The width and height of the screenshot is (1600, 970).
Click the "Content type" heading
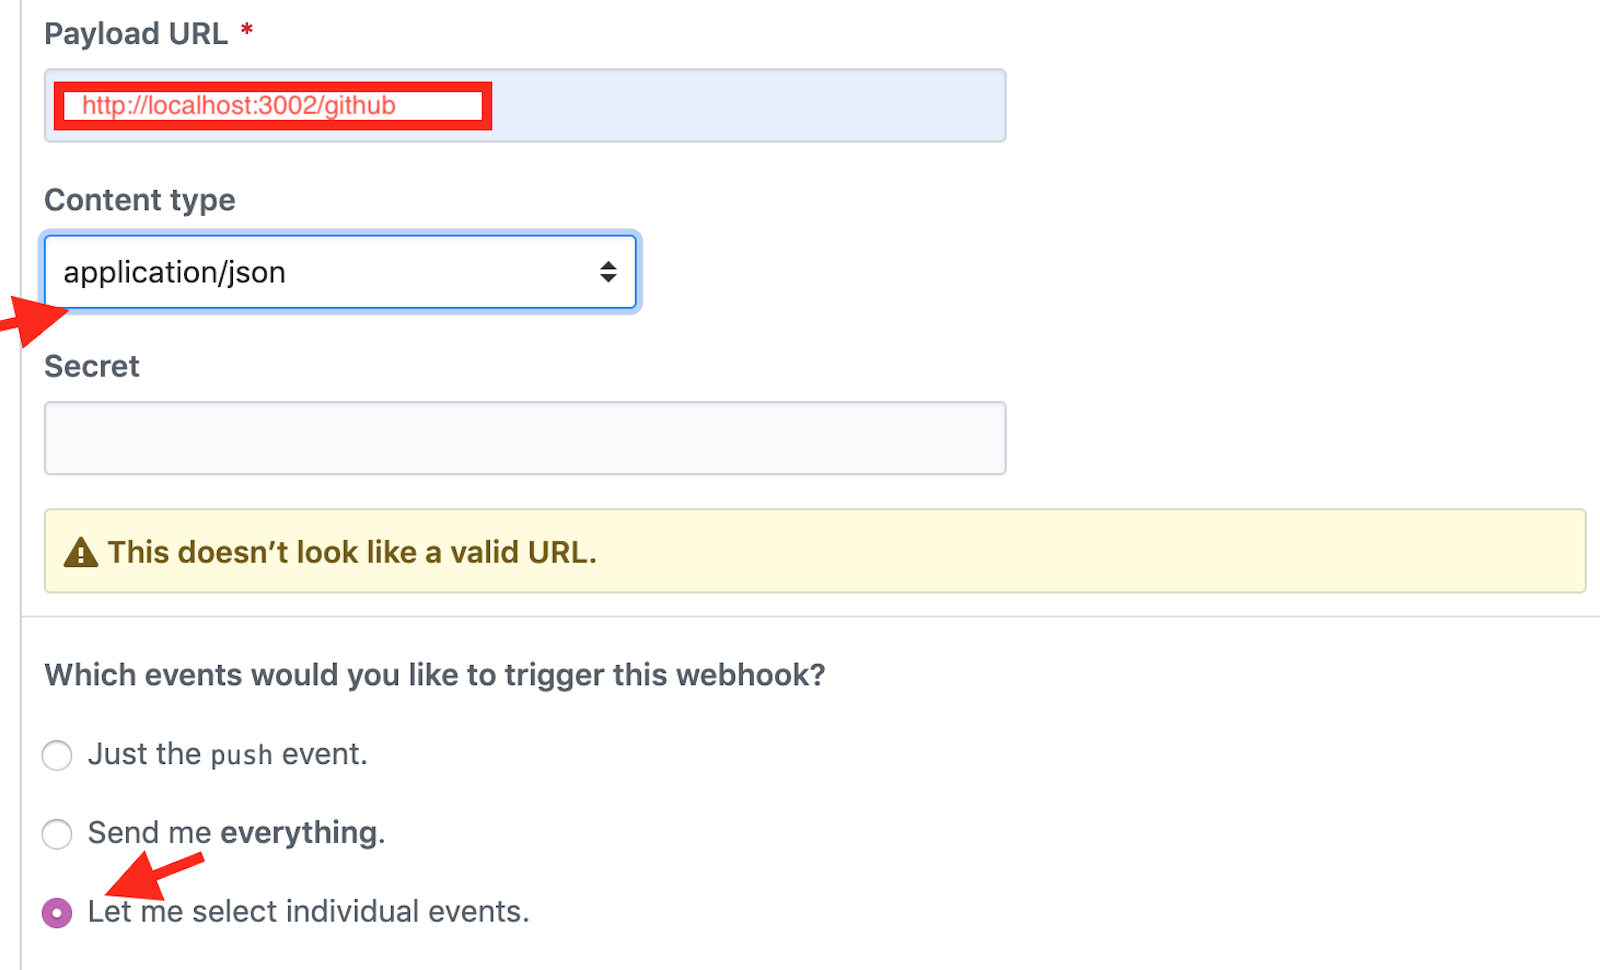tap(139, 200)
